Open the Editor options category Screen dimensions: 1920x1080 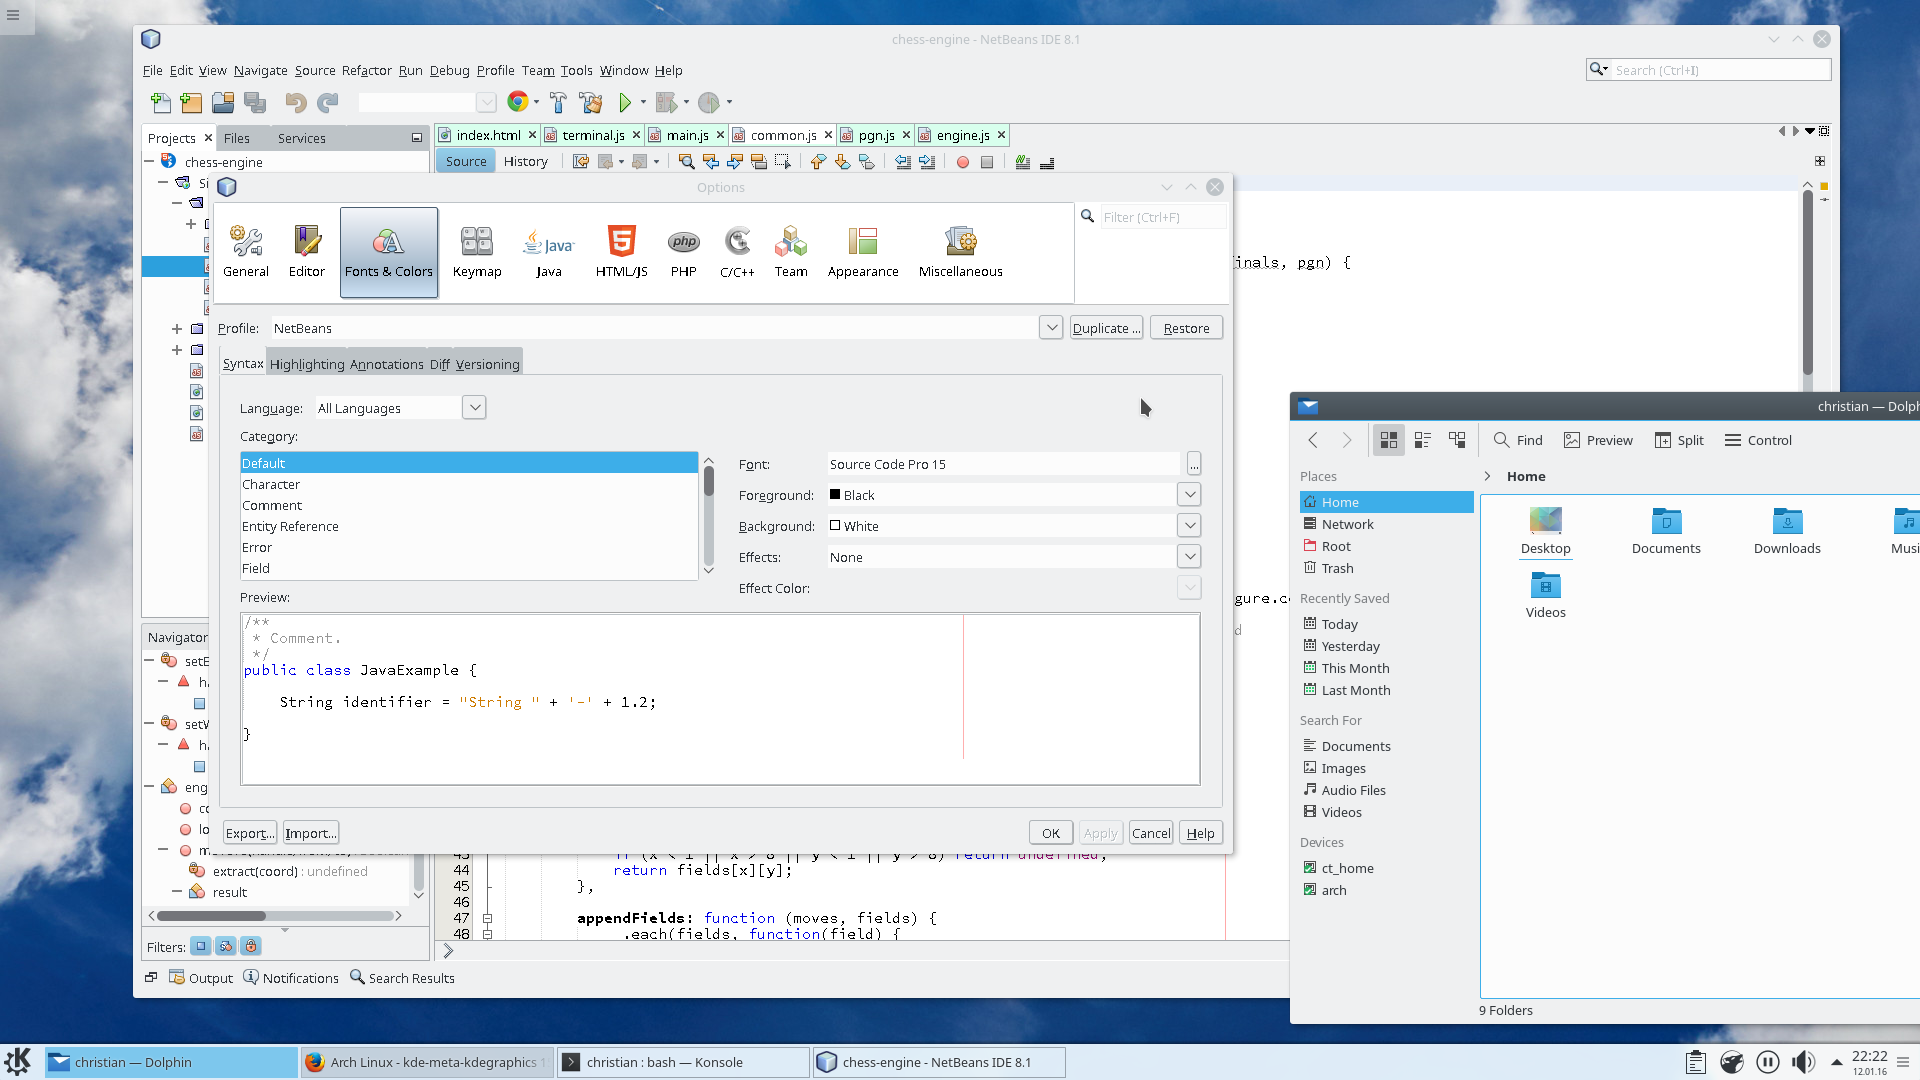pos(307,252)
